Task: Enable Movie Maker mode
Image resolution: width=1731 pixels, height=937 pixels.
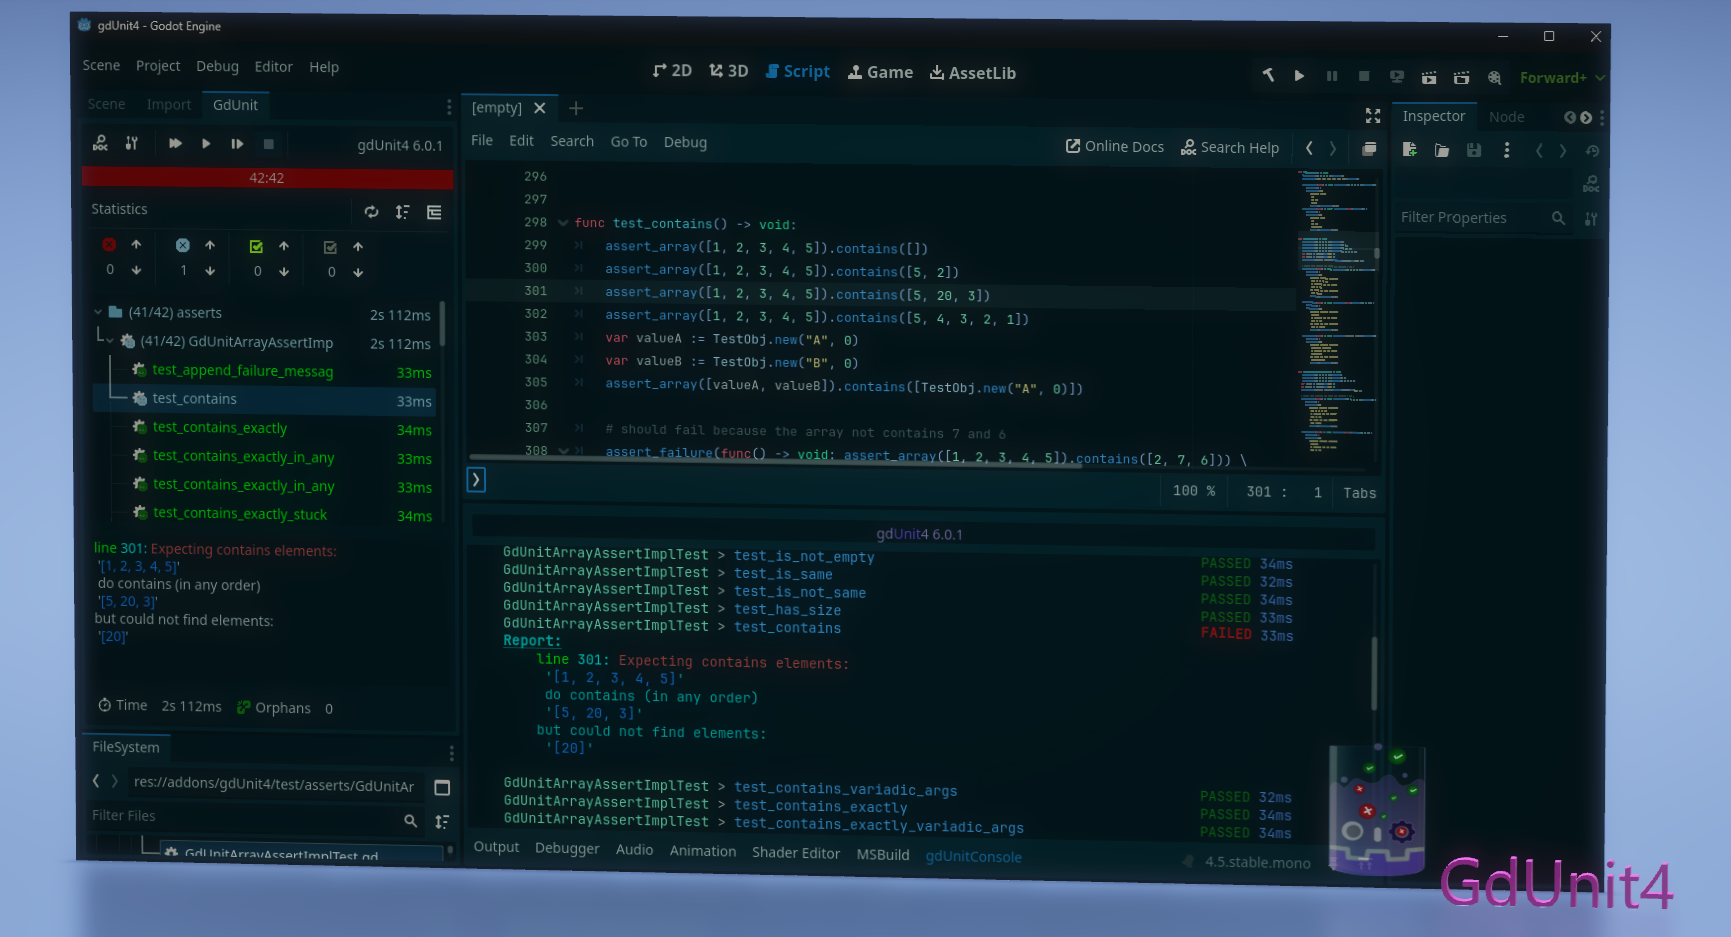Action: (x=1494, y=78)
